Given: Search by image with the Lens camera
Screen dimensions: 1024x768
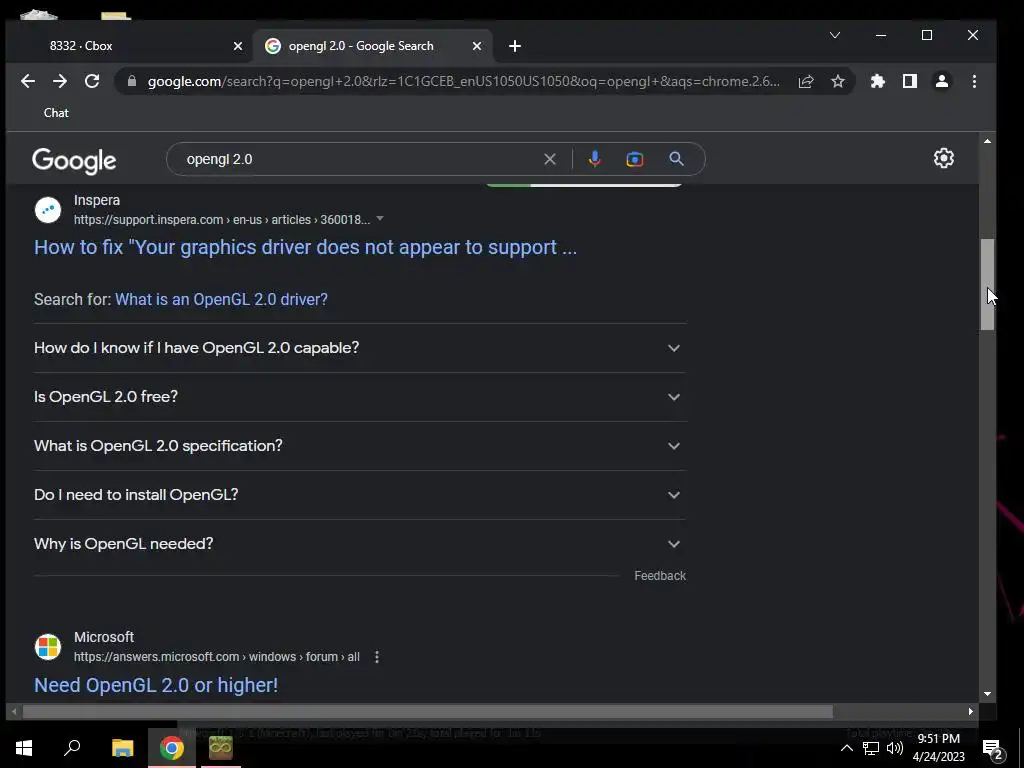Looking at the screenshot, I should coord(634,159).
